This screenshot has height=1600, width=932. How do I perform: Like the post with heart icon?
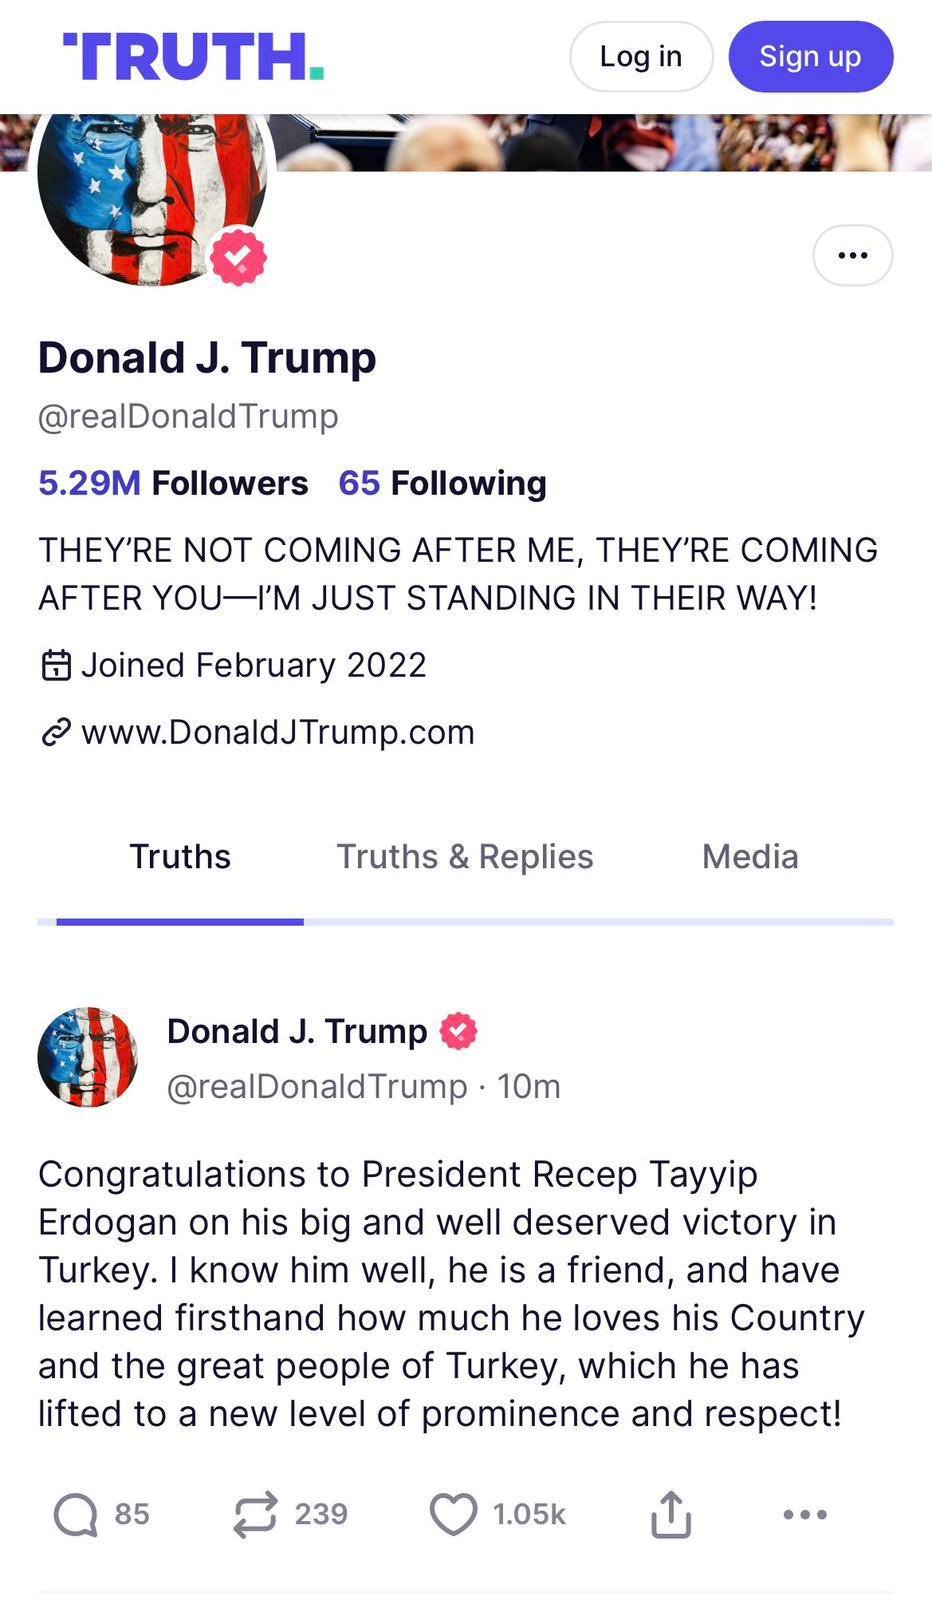(x=453, y=1514)
